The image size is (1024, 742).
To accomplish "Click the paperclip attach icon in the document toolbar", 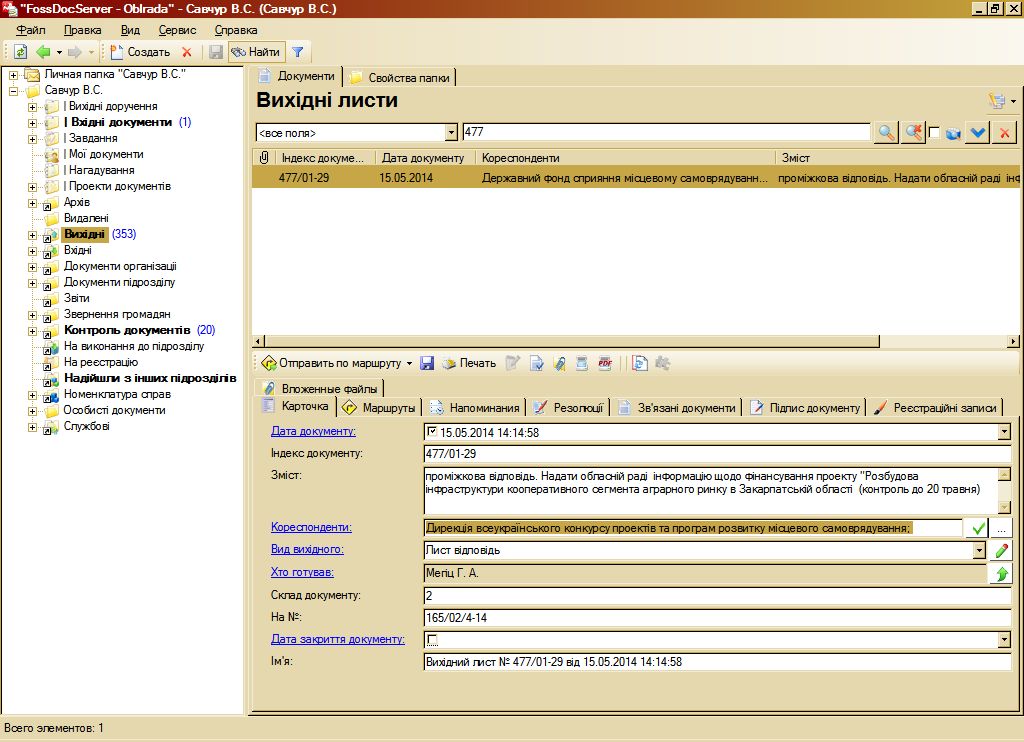I will pos(560,363).
